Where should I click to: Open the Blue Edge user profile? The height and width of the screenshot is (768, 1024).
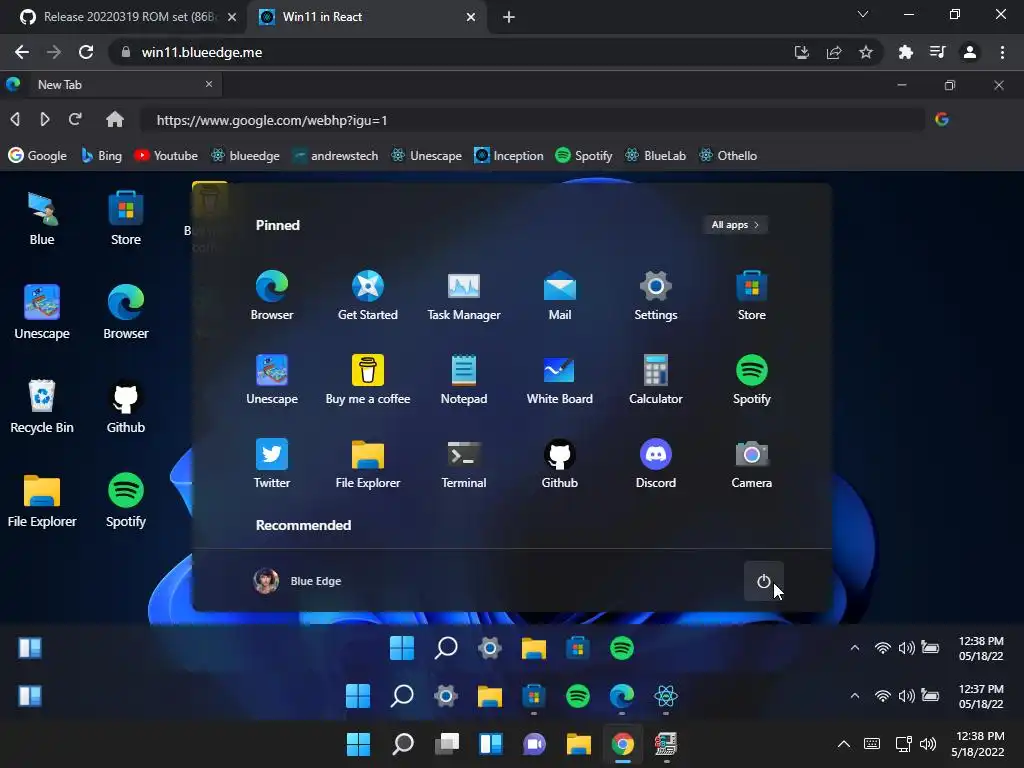coord(297,581)
